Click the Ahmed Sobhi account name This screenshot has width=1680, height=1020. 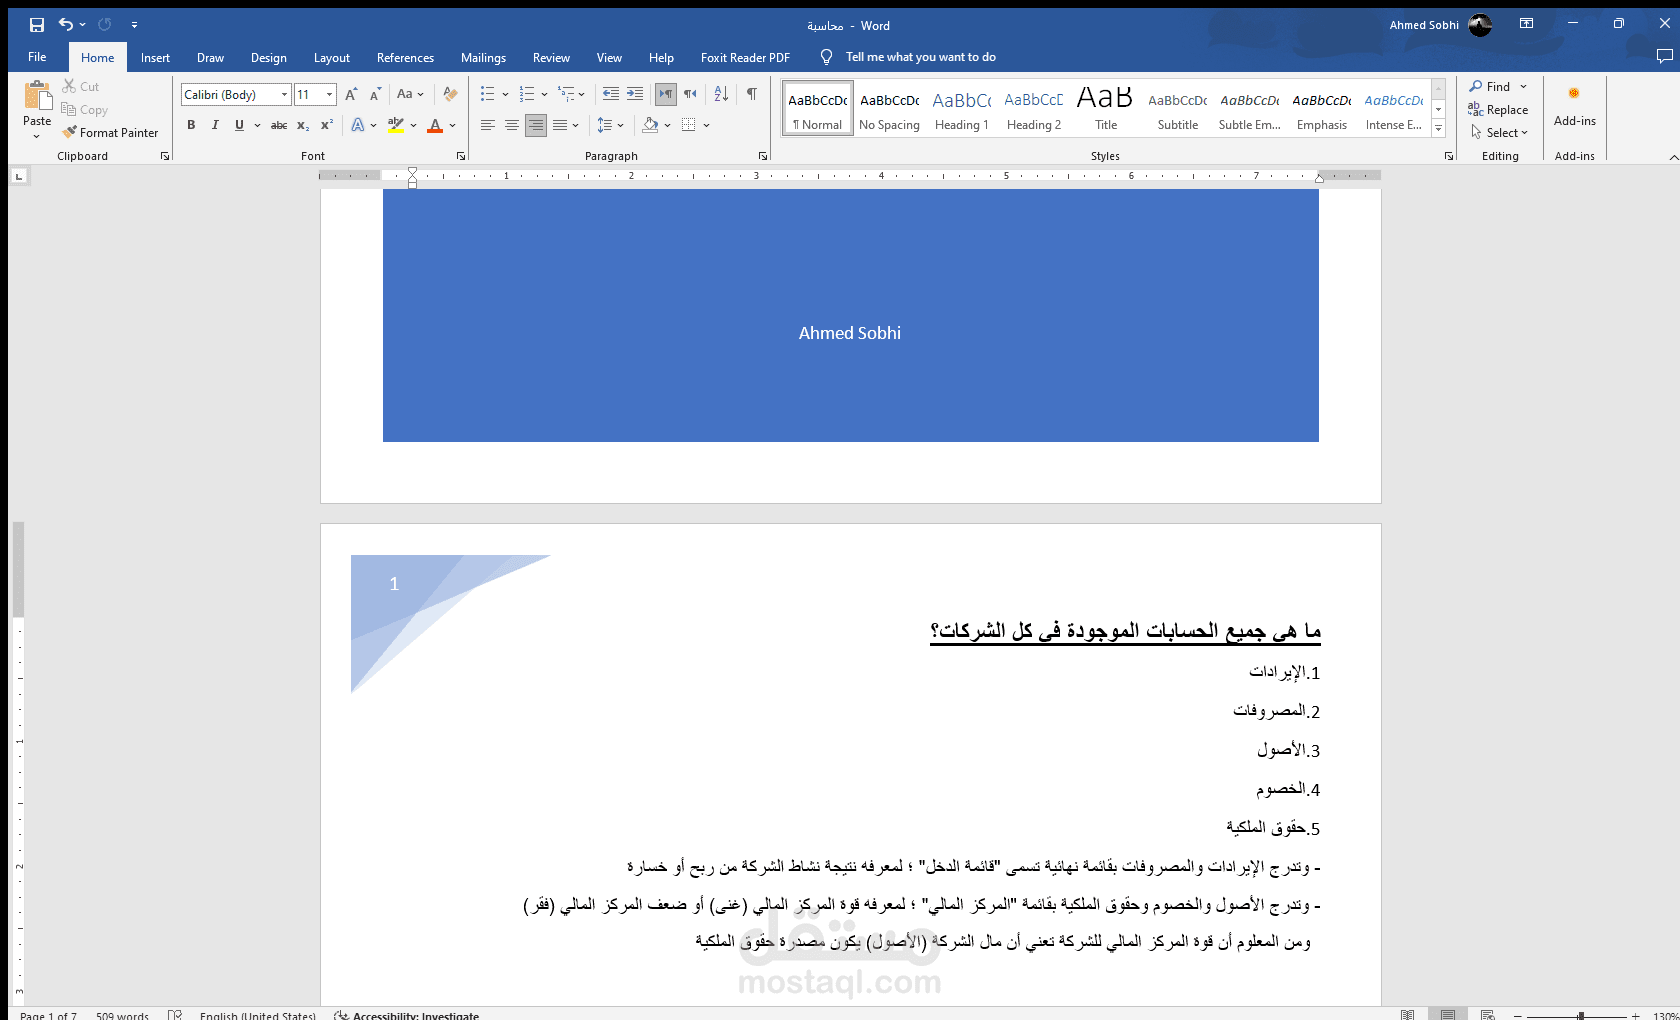[x=1424, y=25]
